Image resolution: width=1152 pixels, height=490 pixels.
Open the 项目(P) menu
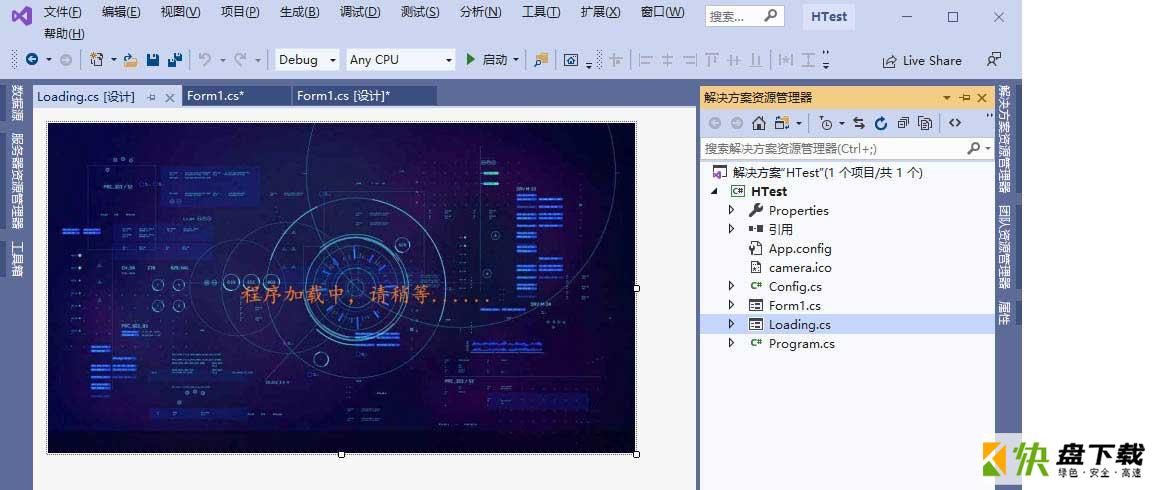240,12
